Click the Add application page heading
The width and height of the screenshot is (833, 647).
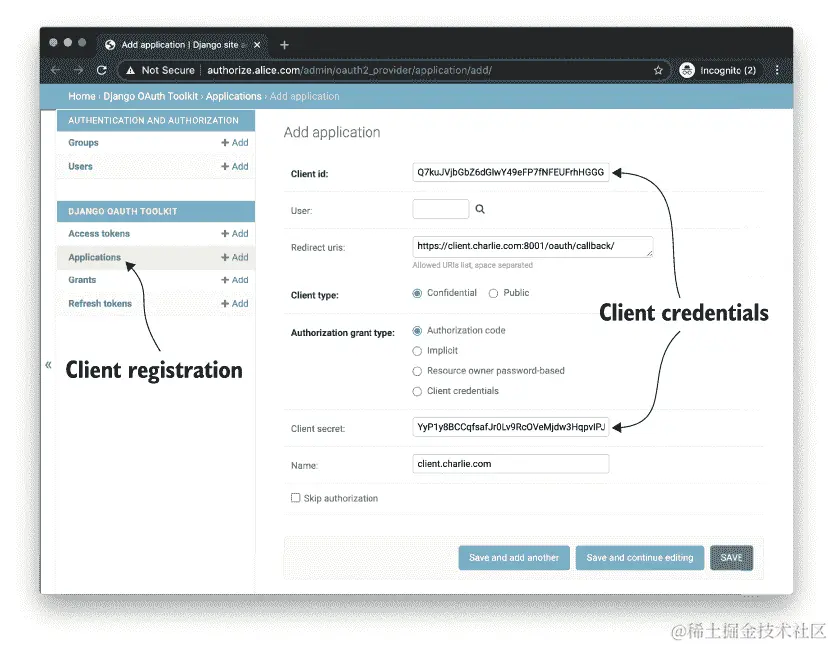332,132
